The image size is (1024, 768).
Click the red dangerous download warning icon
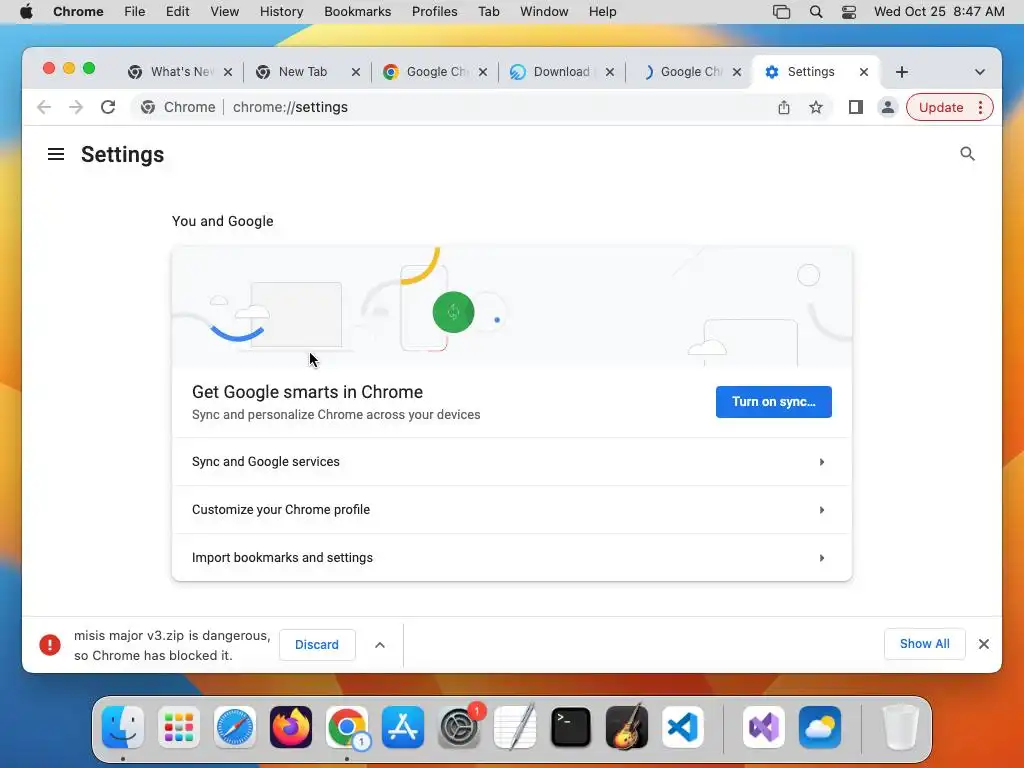[50, 645]
